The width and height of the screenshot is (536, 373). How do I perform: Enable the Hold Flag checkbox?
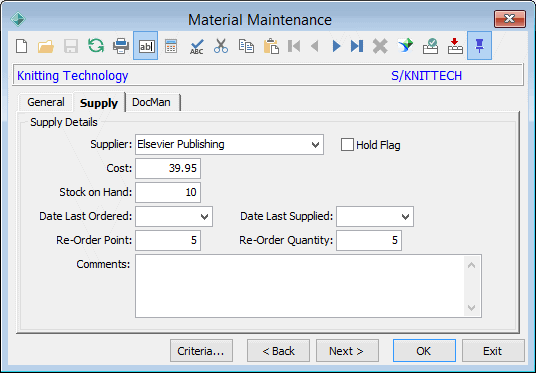click(x=347, y=145)
